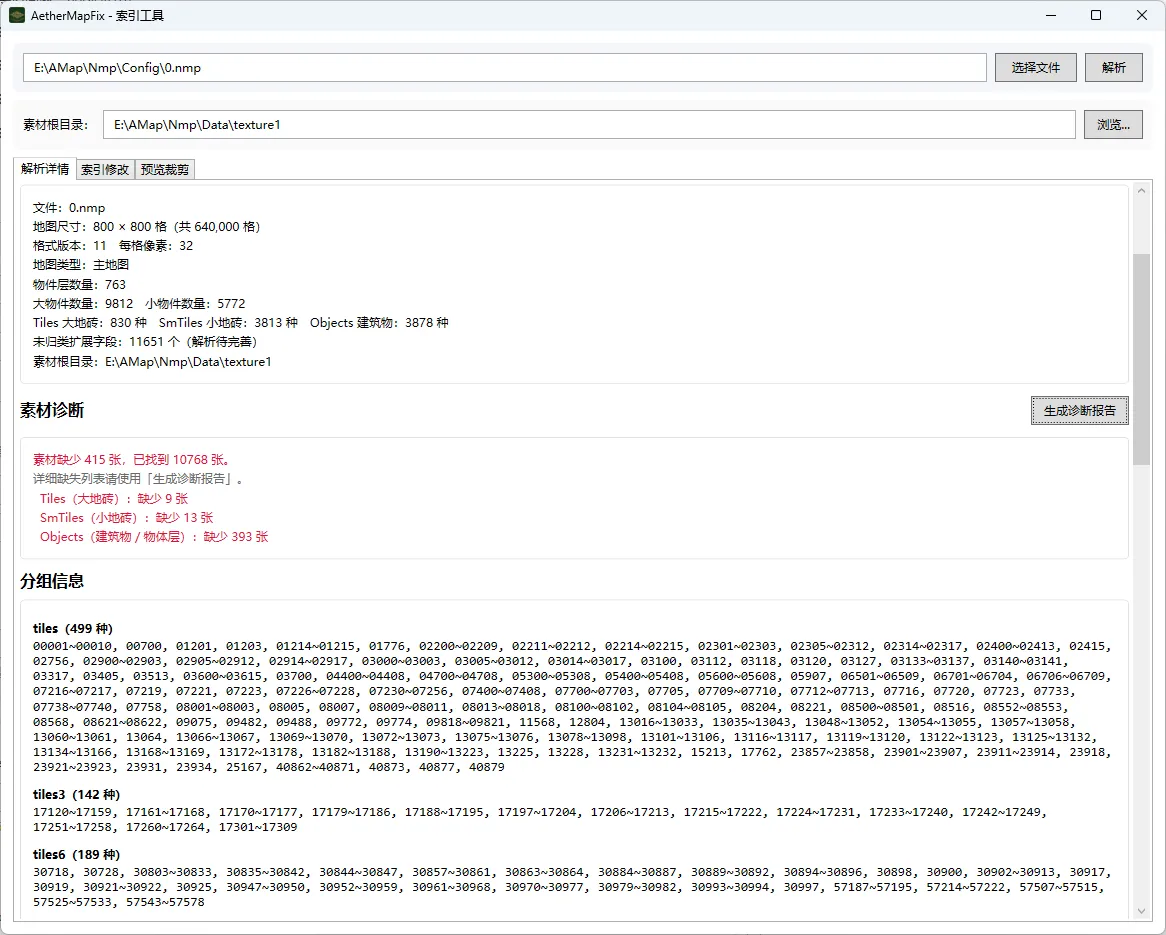Click the 未归类扩展字段: 11651 line
The image size is (1166, 935).
[x=145, y=342]
